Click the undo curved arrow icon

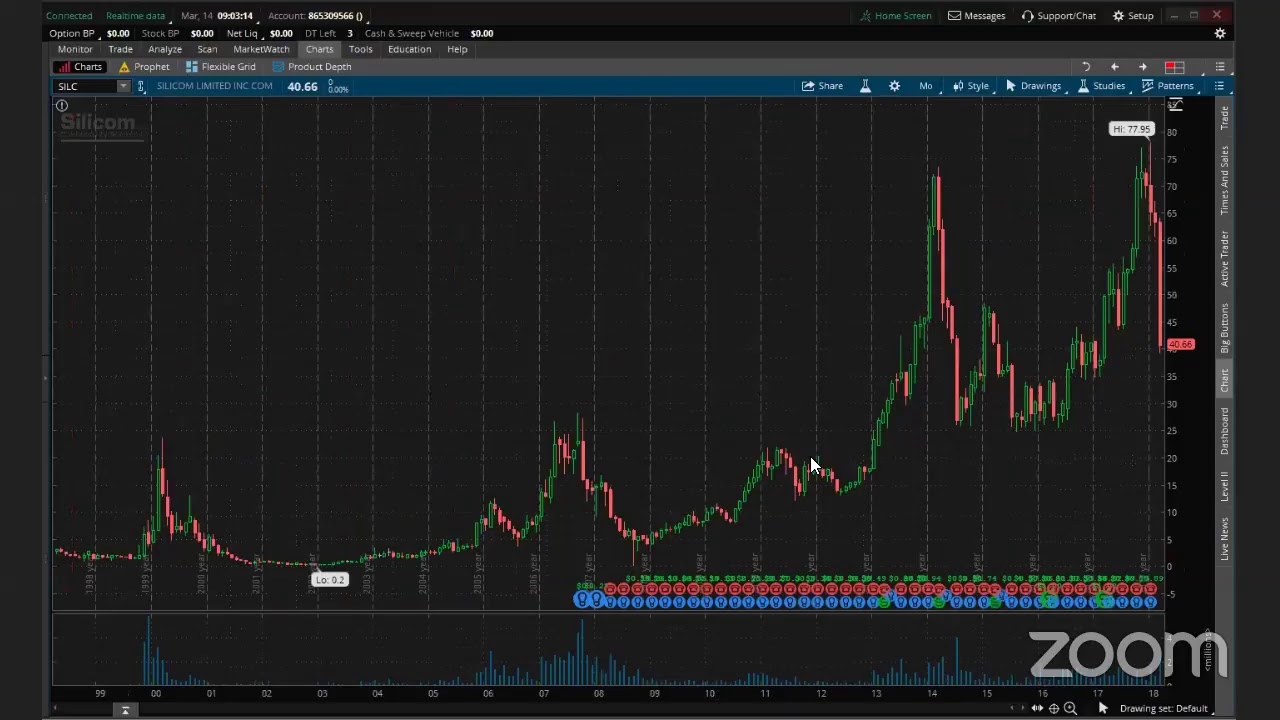(x=1086, y=67)
